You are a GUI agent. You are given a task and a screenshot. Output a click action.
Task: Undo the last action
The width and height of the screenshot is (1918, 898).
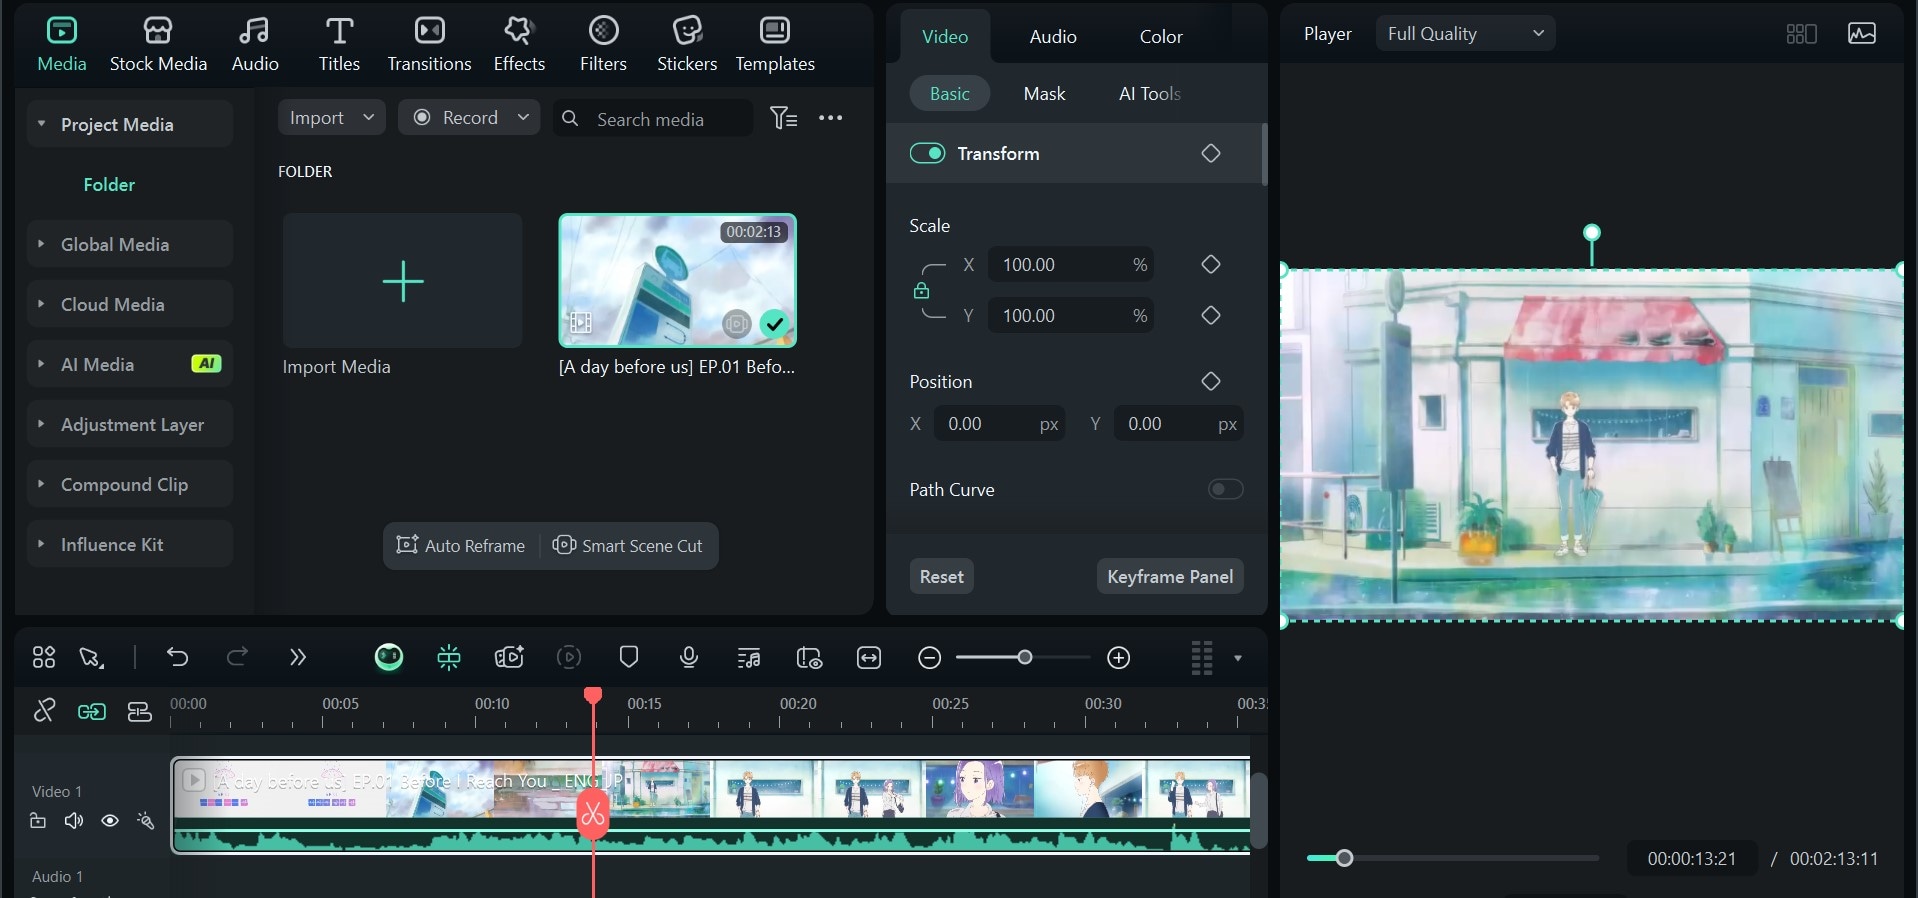pyautogui.click(x=177, y=657)
